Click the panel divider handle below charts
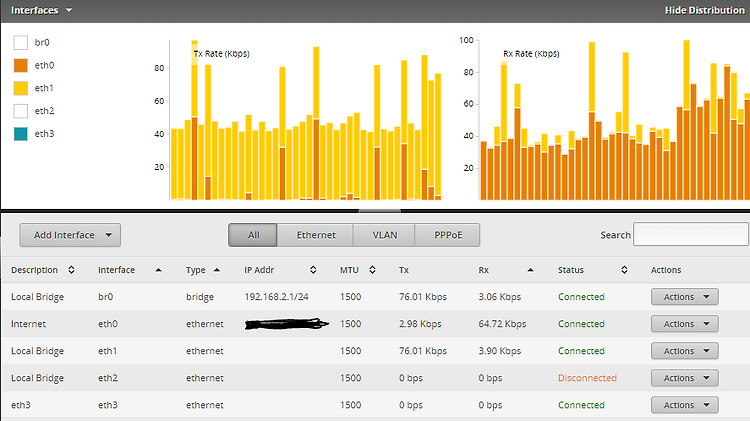The height and width of the screenshot is (421, 750). (380, 210)
